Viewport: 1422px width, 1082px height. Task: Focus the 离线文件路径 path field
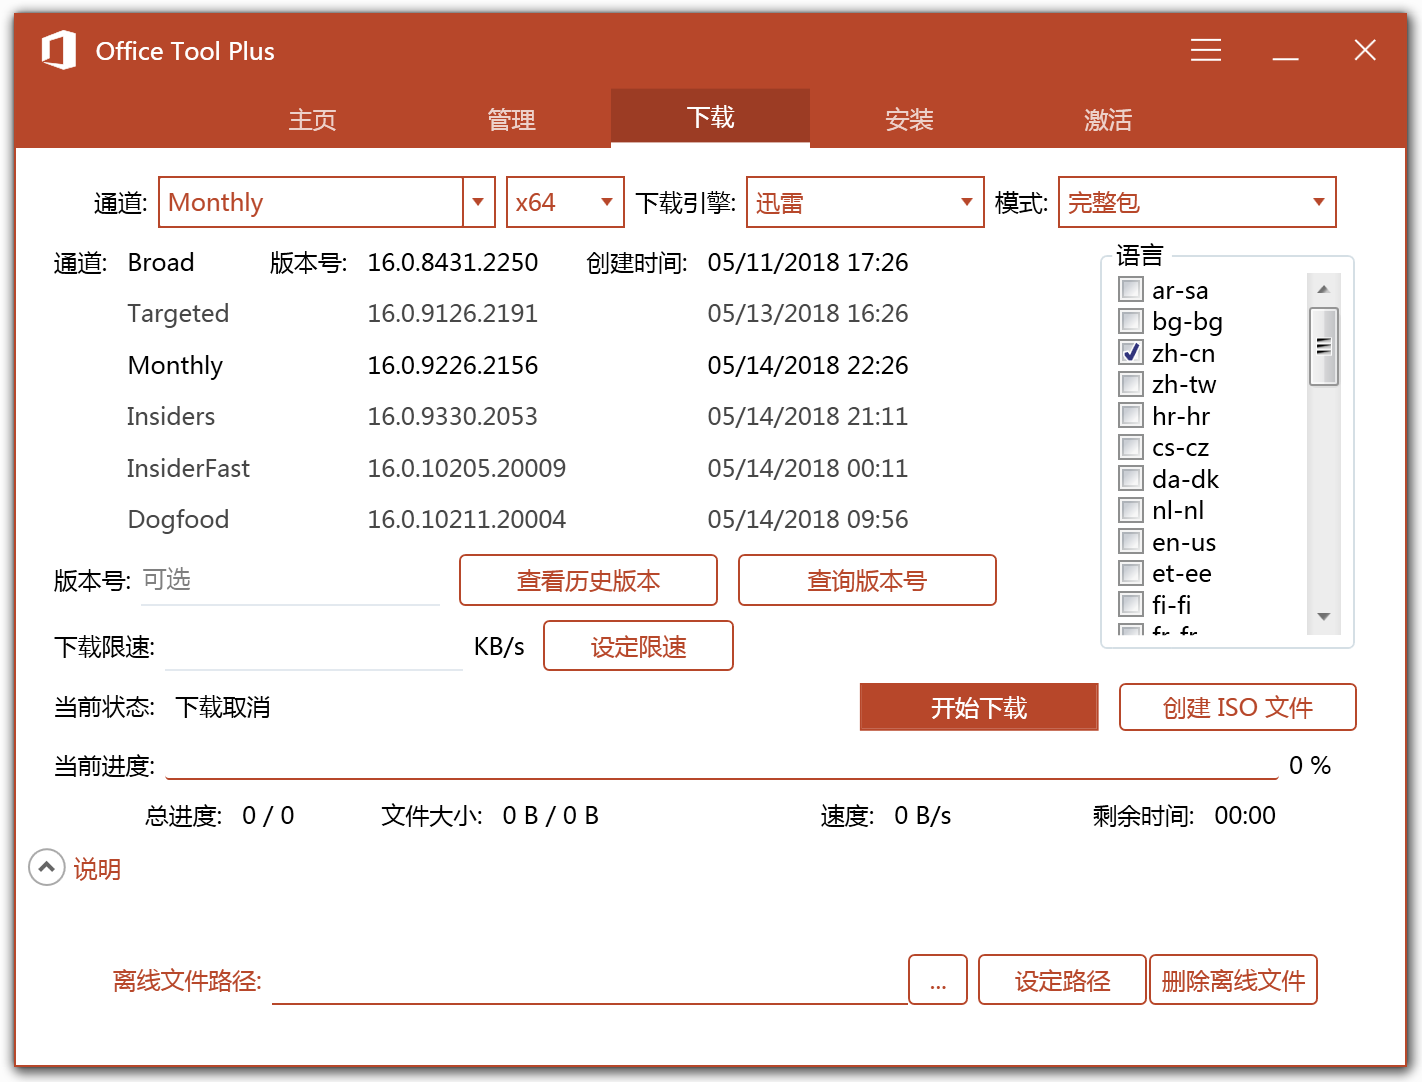tap(590, 981)
